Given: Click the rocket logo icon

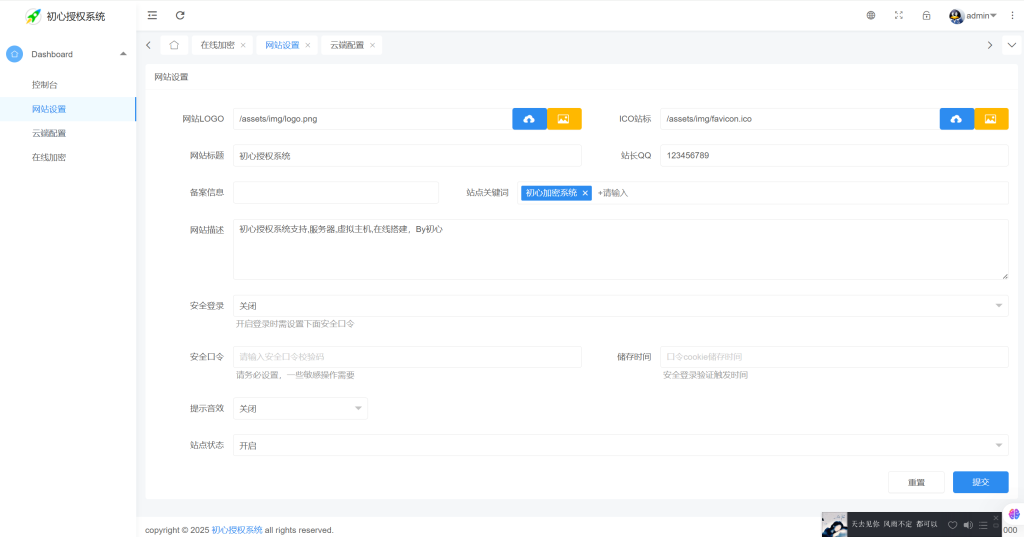Looking at the screenshot, I should pyautogui.click(x=33, y=16).
